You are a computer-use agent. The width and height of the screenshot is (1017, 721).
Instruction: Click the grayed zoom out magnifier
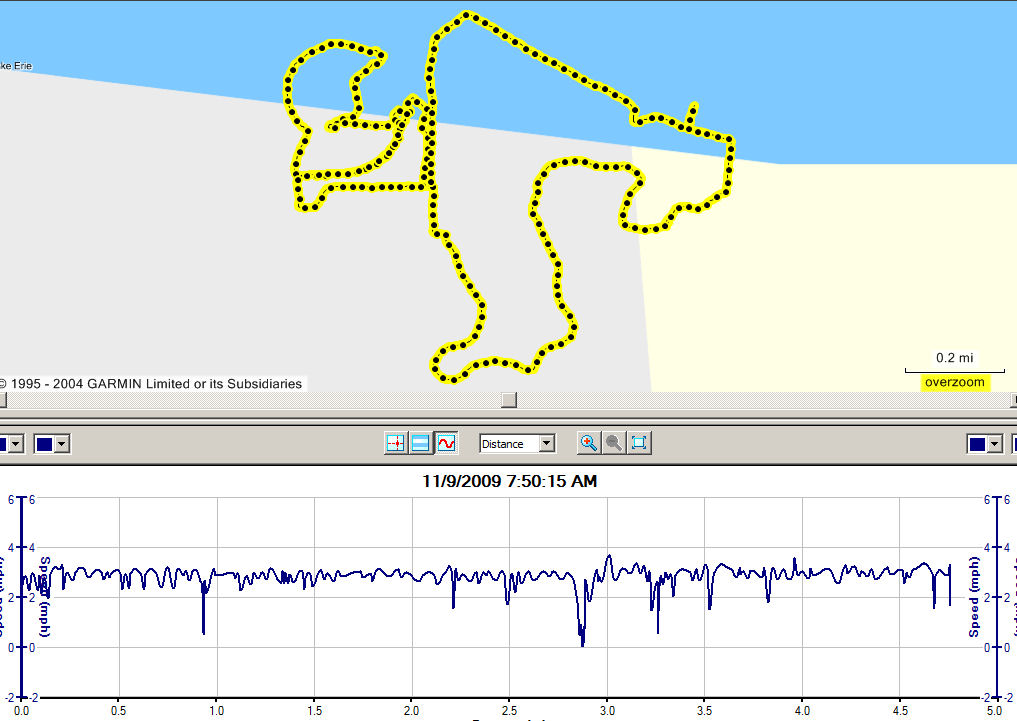click(x=614, y=443)
